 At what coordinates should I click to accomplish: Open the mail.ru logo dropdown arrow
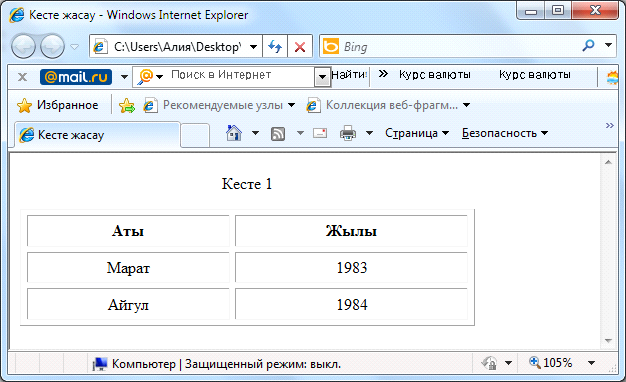click(x=124, y=77)
